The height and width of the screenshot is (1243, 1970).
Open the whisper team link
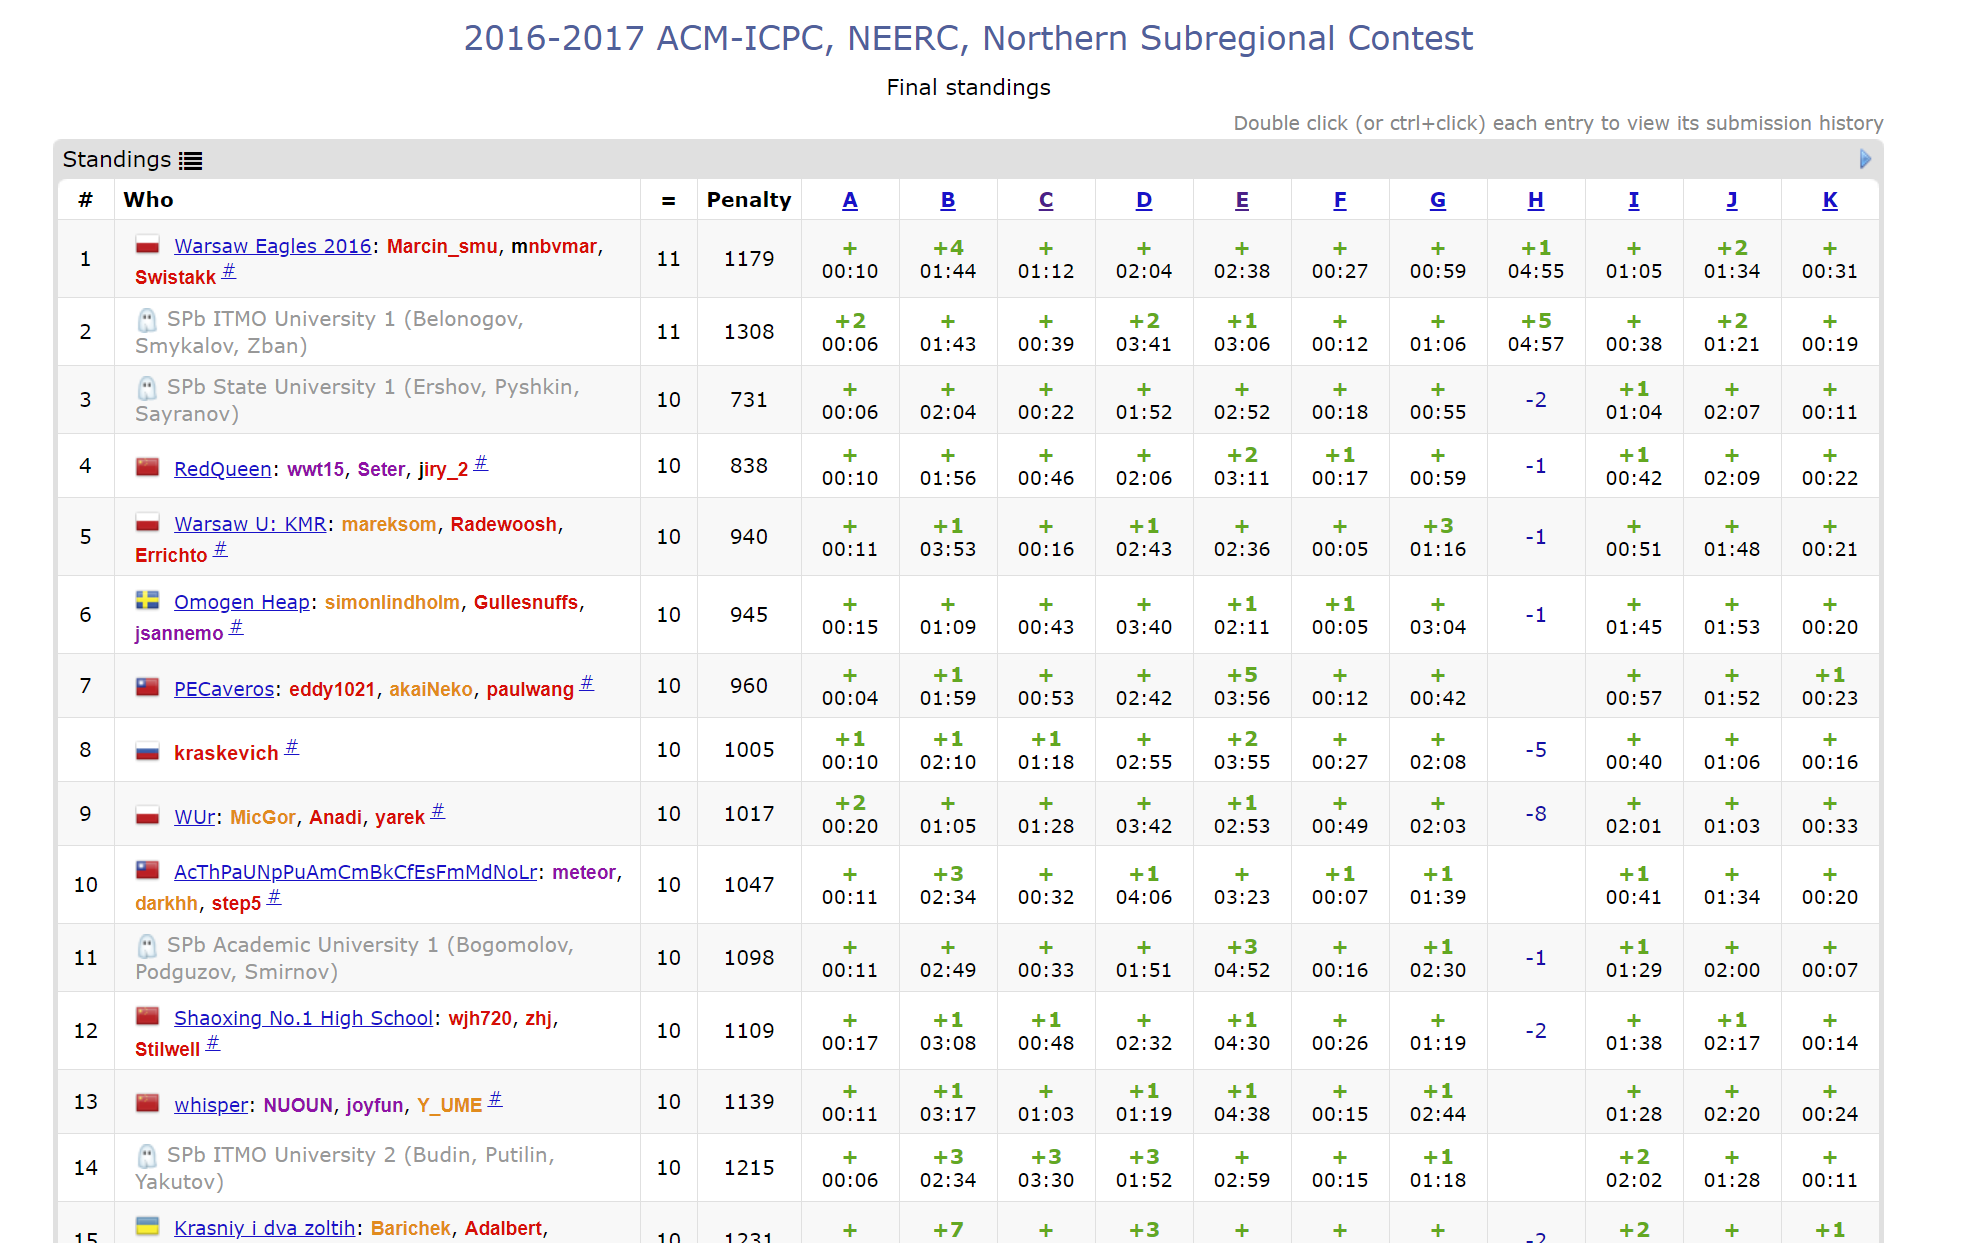(x=211, y=1105)
